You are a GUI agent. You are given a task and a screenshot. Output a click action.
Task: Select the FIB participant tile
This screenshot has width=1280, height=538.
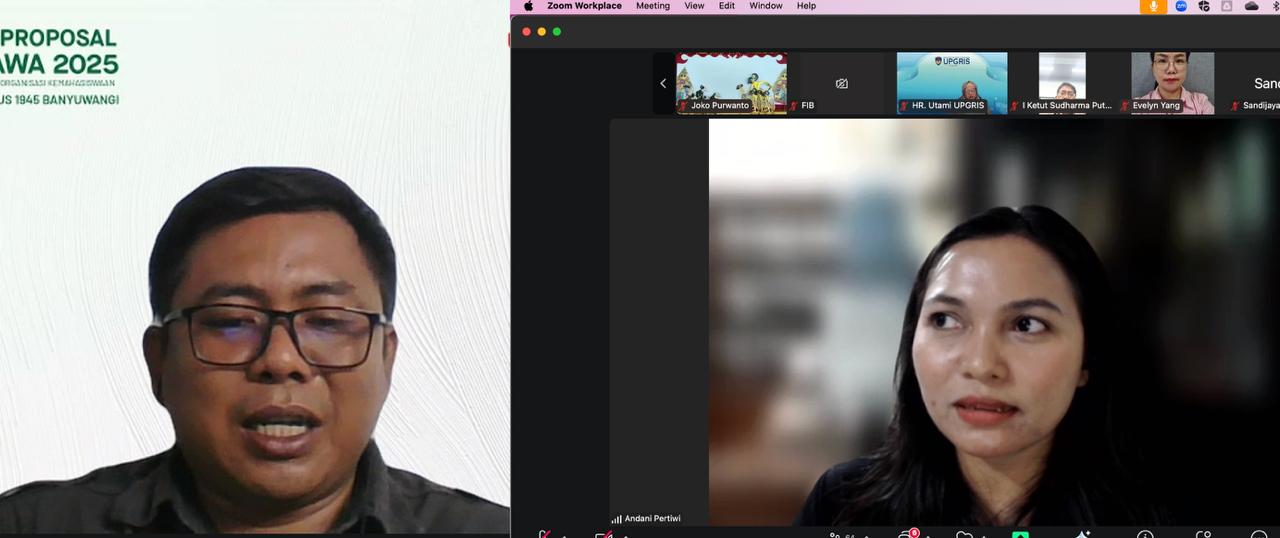coord(841,83)
